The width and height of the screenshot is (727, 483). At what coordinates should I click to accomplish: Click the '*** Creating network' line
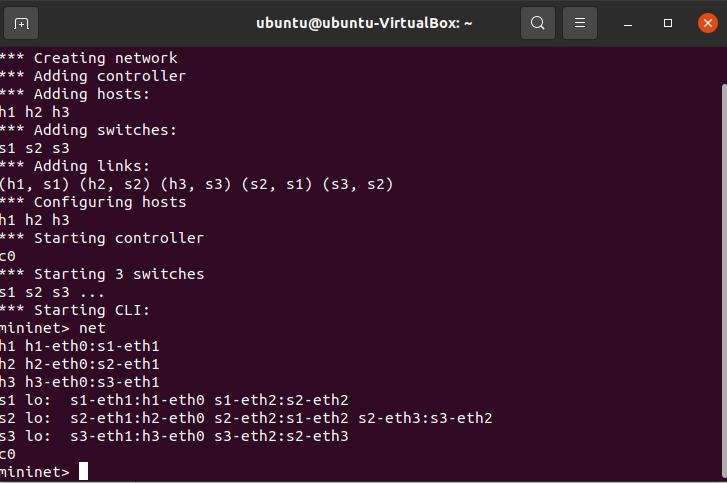[x=89, y=58]
